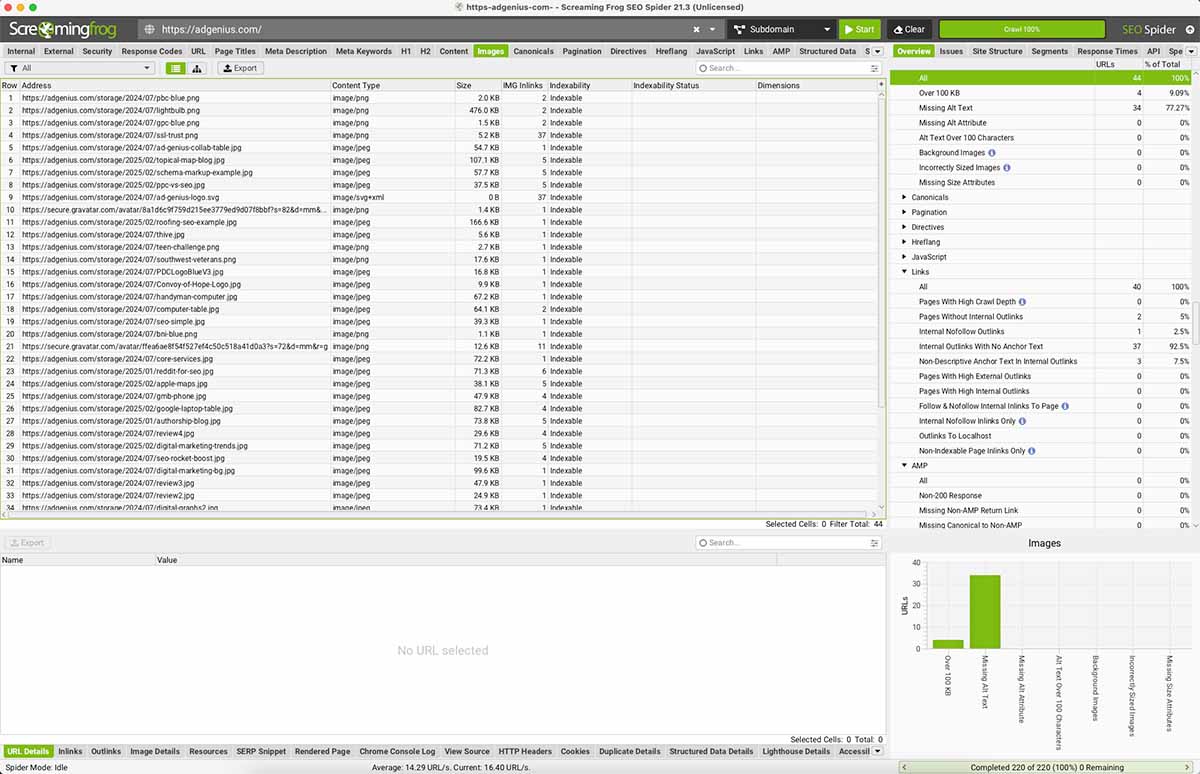Viewport: 1200px width, 774px height.
Task: Click the upper table Search field
Action: [x=782, y=68]
